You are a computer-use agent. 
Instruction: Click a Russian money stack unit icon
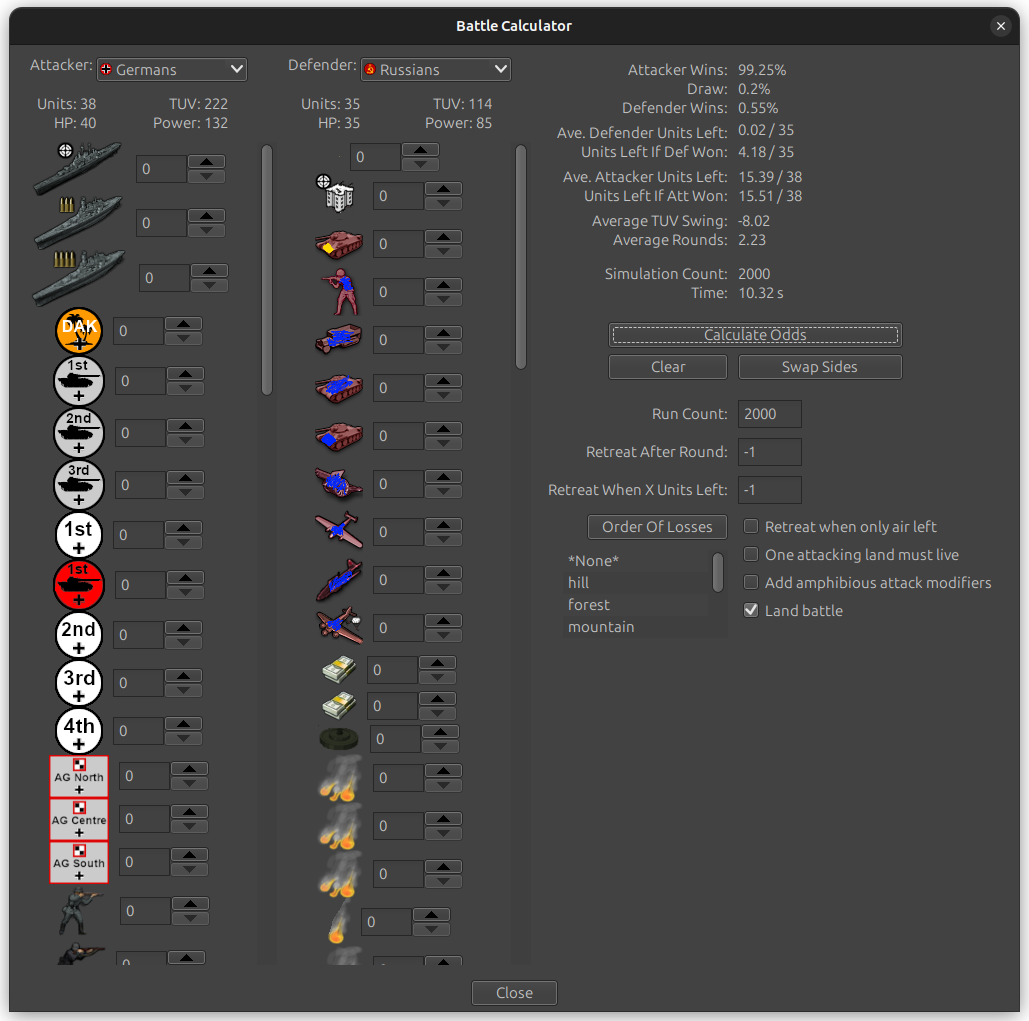[337, 670]
